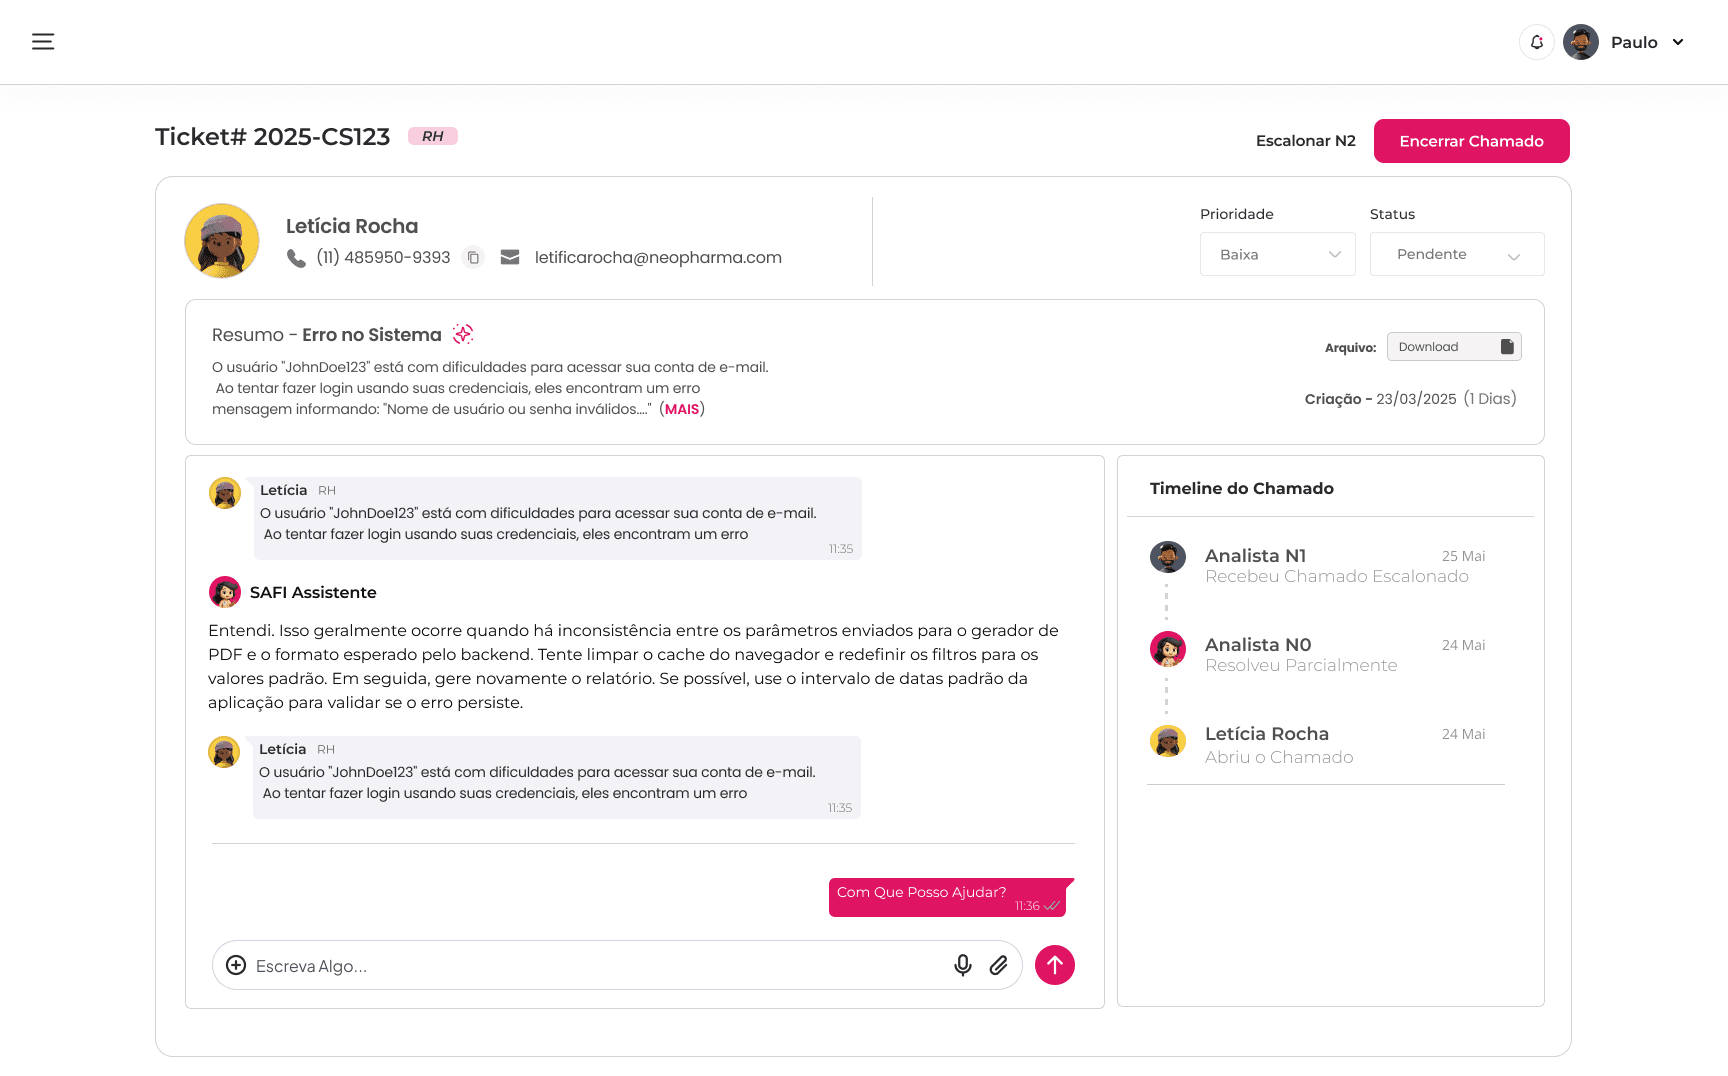Screen dimensions: 1728x1076
Task: Click Letícia Rocha's profile avatar
Action: coord(222,241)
